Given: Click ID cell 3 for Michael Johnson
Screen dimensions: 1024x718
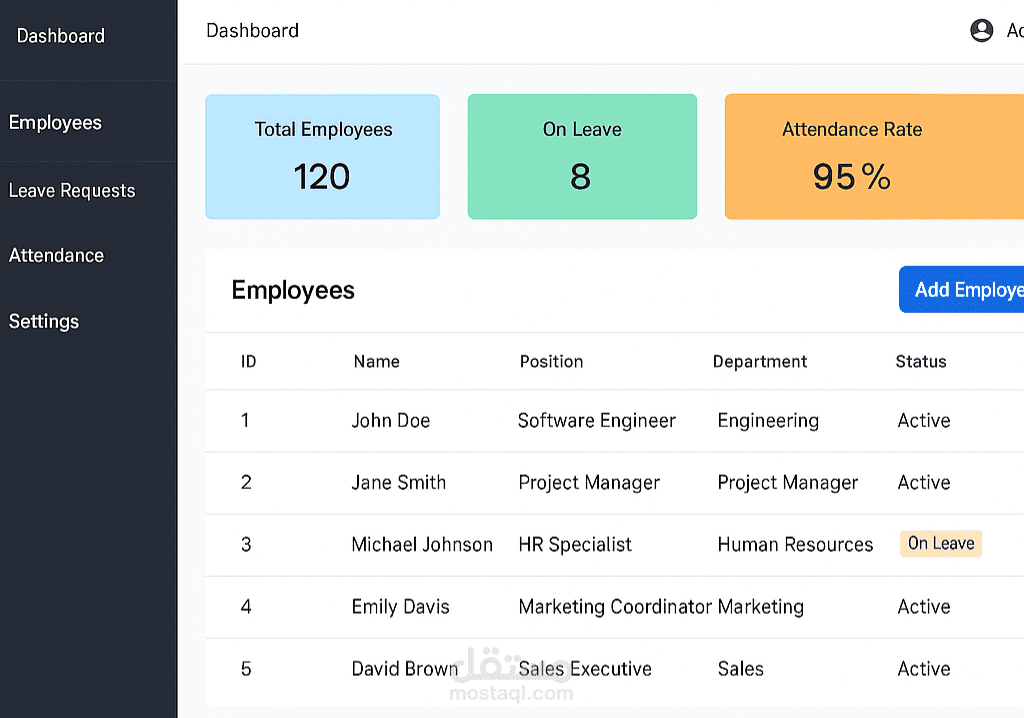Looking at the screenshot, I should point(246,545).
